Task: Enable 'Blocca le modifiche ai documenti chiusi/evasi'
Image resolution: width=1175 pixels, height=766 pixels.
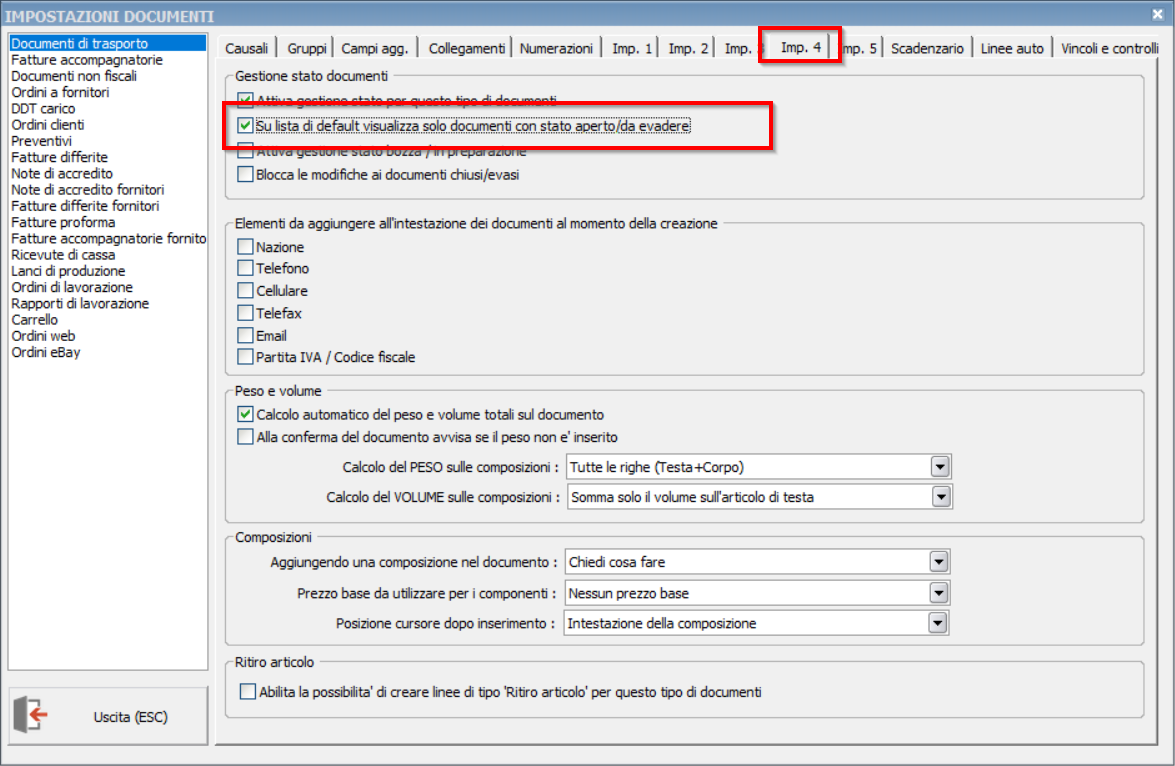Action: tap(245, 174)
